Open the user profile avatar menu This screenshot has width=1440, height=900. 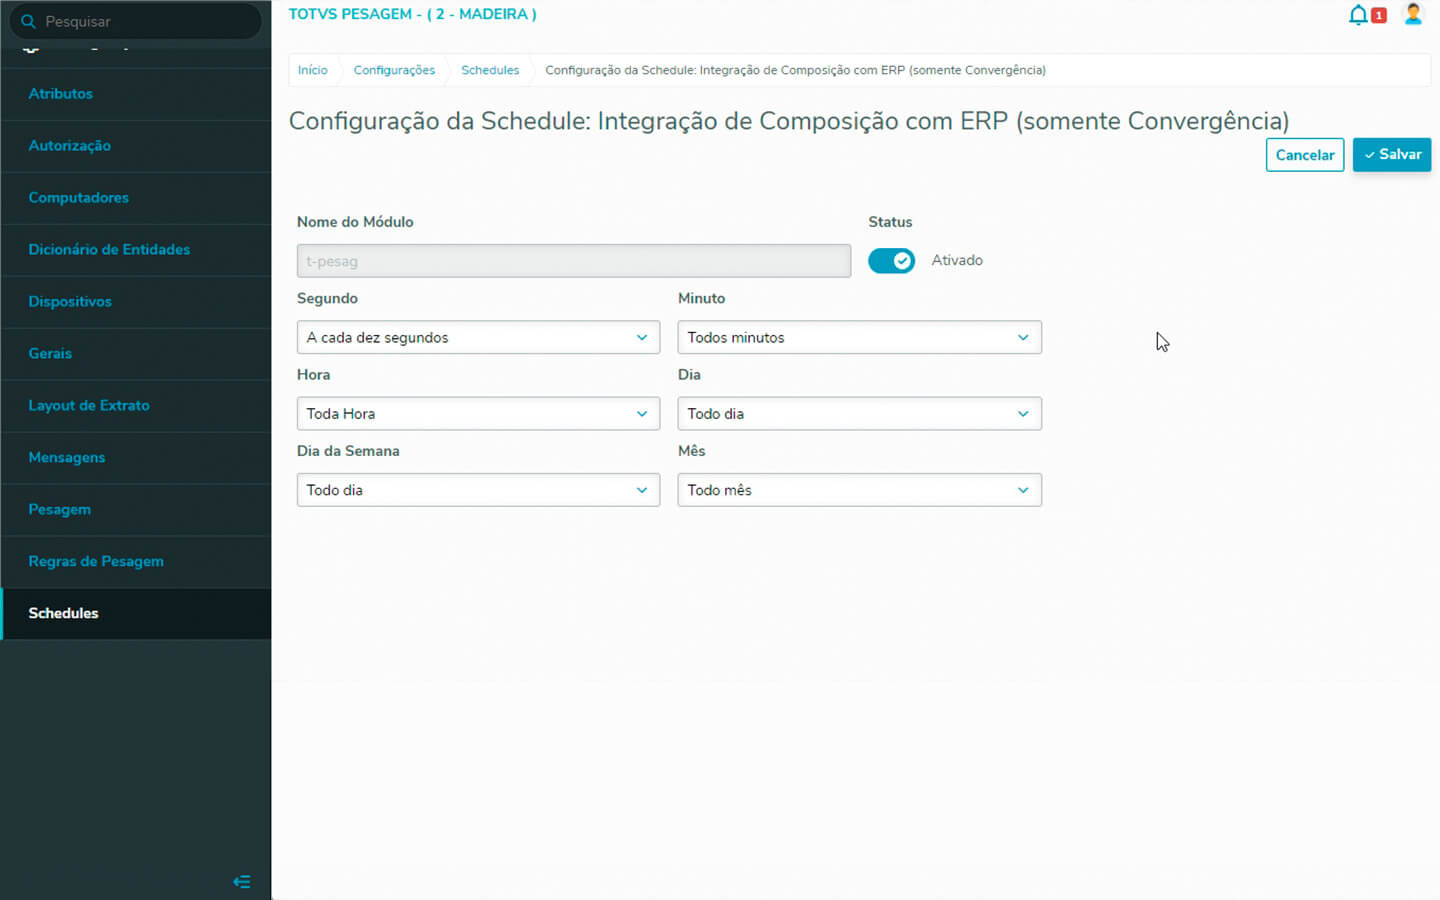(x=1413, y=15)
